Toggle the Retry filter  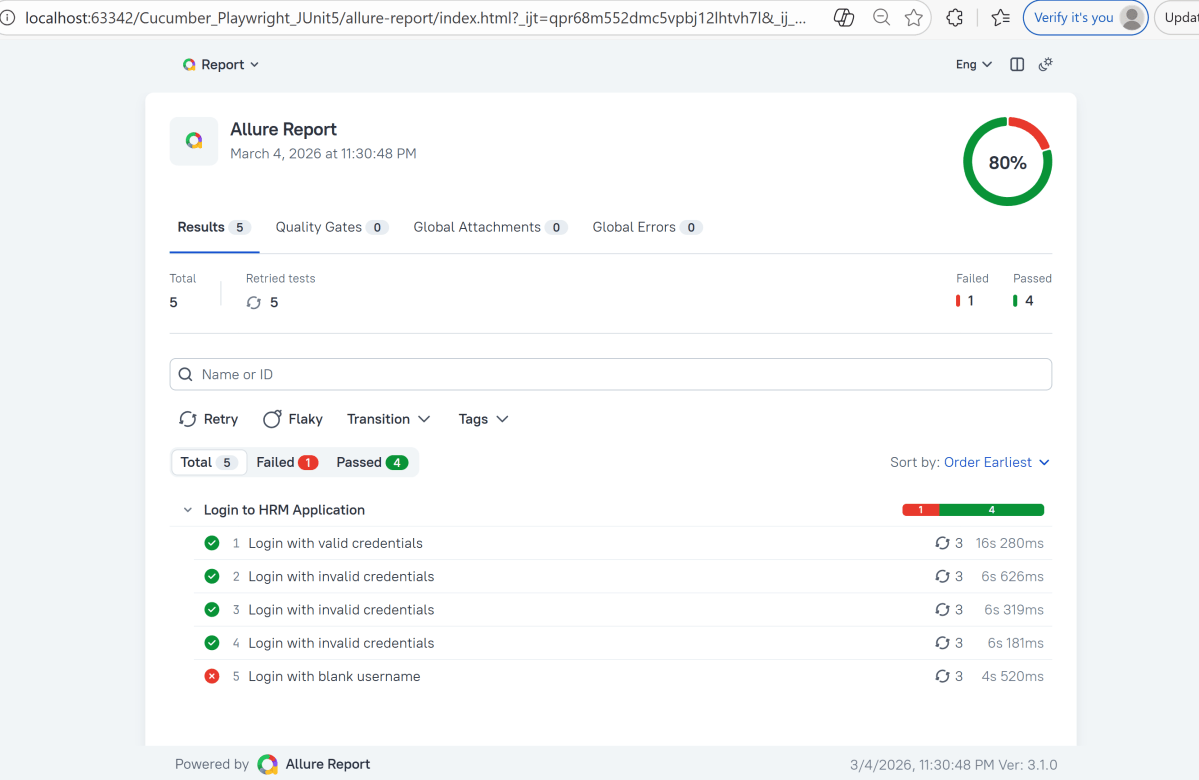pos(208,420)
